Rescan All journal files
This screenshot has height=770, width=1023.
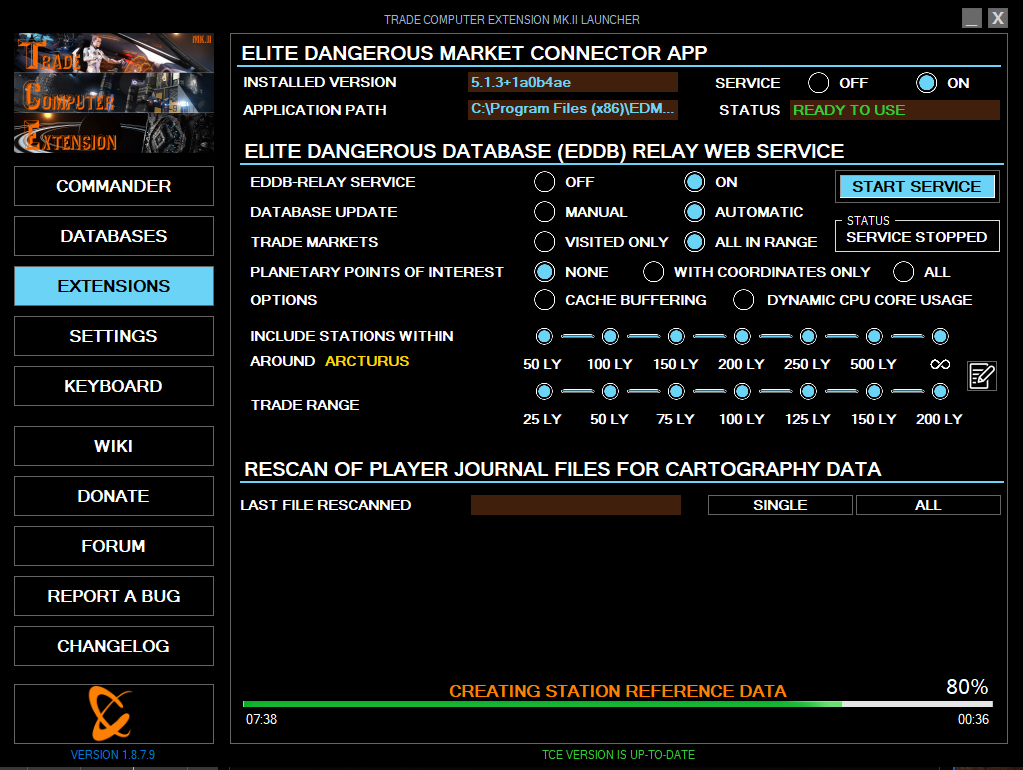point(928,505)
